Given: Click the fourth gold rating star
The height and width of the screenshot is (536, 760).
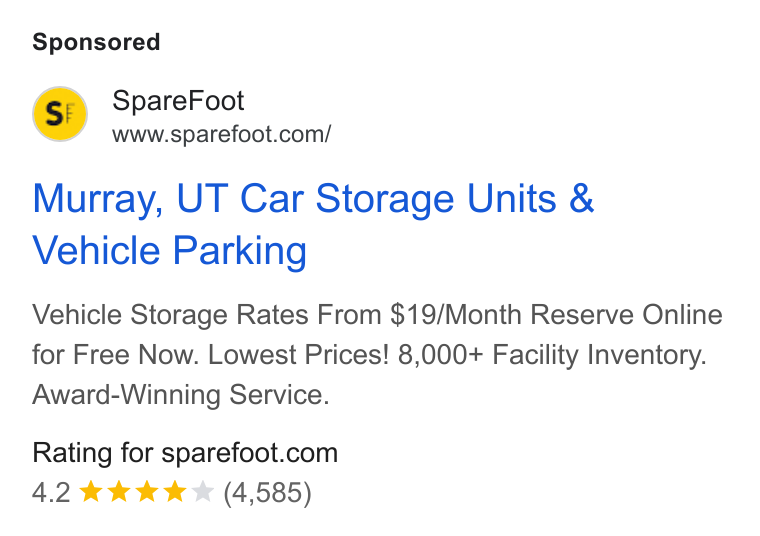Looking at the screenshot, I should coord(174,492).
